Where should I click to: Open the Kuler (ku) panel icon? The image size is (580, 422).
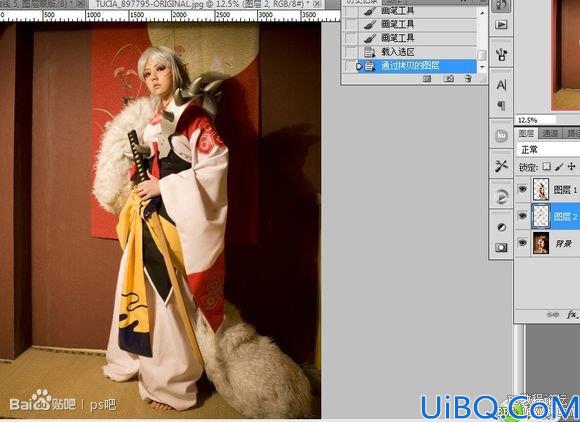tap(501, 135)
